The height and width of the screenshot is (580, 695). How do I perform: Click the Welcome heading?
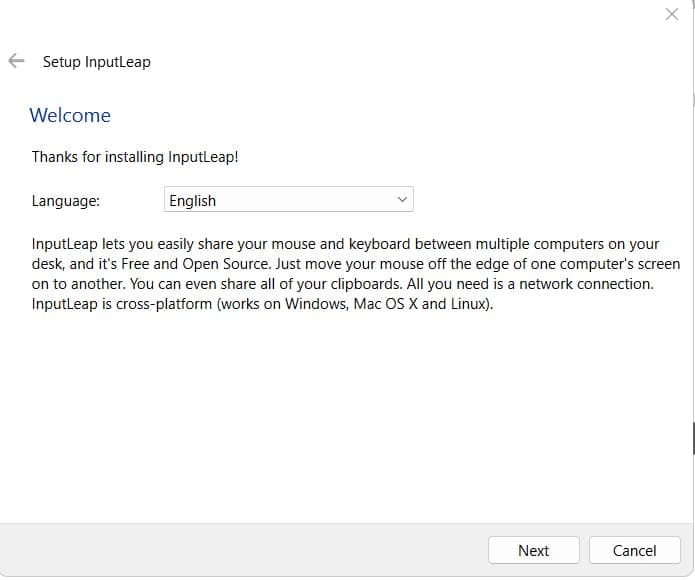70,115
